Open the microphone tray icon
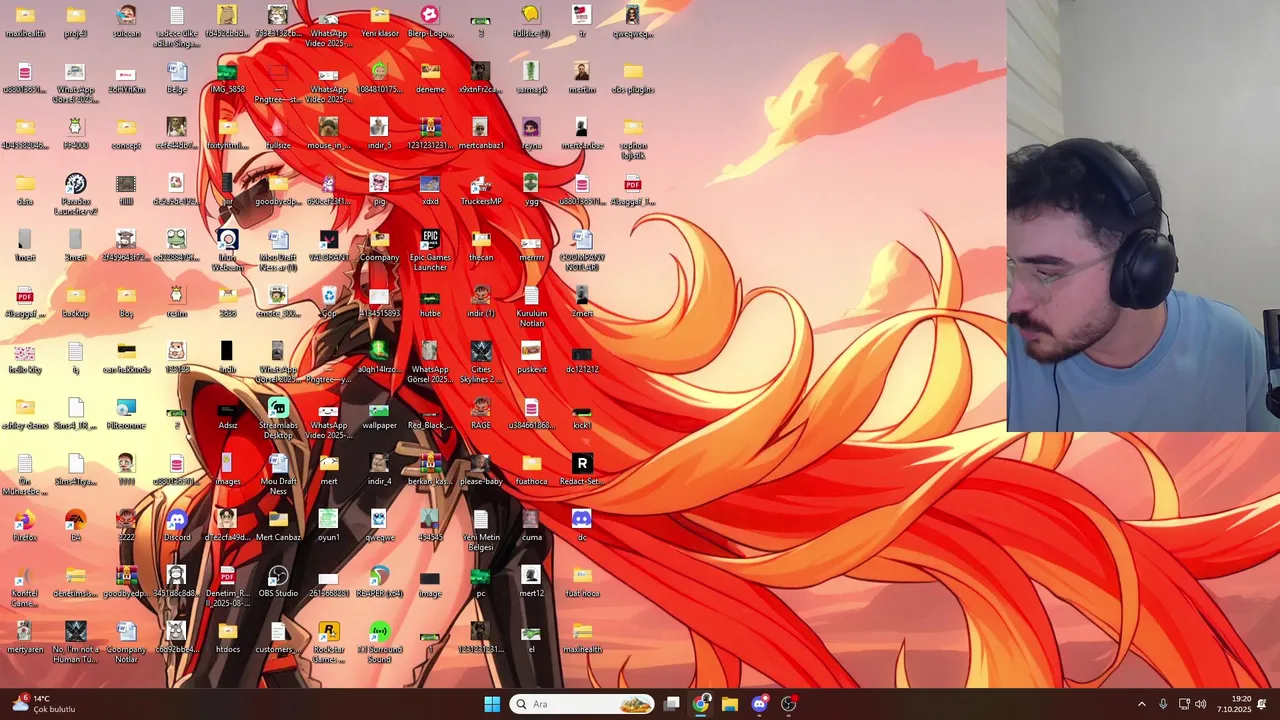The height and width of the screenshot is (720, 1280). tap(1163, 704)
